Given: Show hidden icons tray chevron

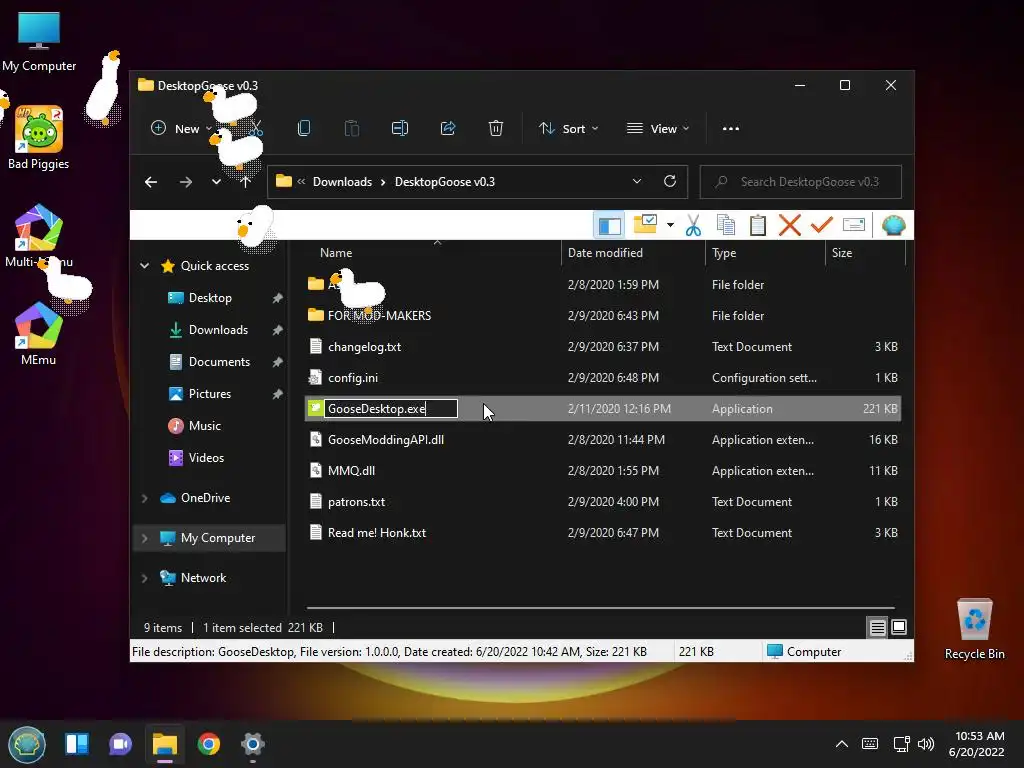Looking at the screenshot, I should click(842, 744).
